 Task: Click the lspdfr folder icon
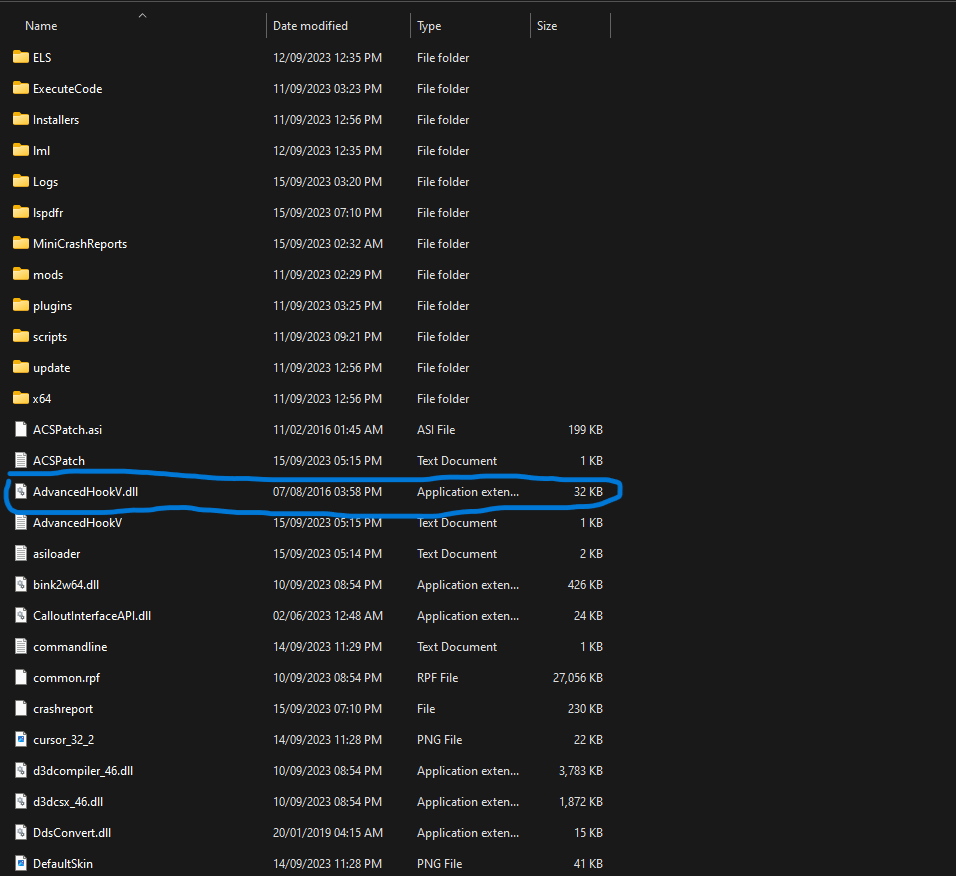[21, 212]
